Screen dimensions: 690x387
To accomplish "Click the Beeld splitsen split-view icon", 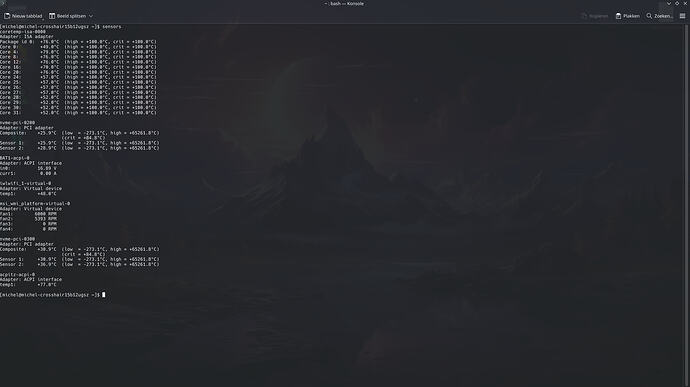I will click(52, 16).
